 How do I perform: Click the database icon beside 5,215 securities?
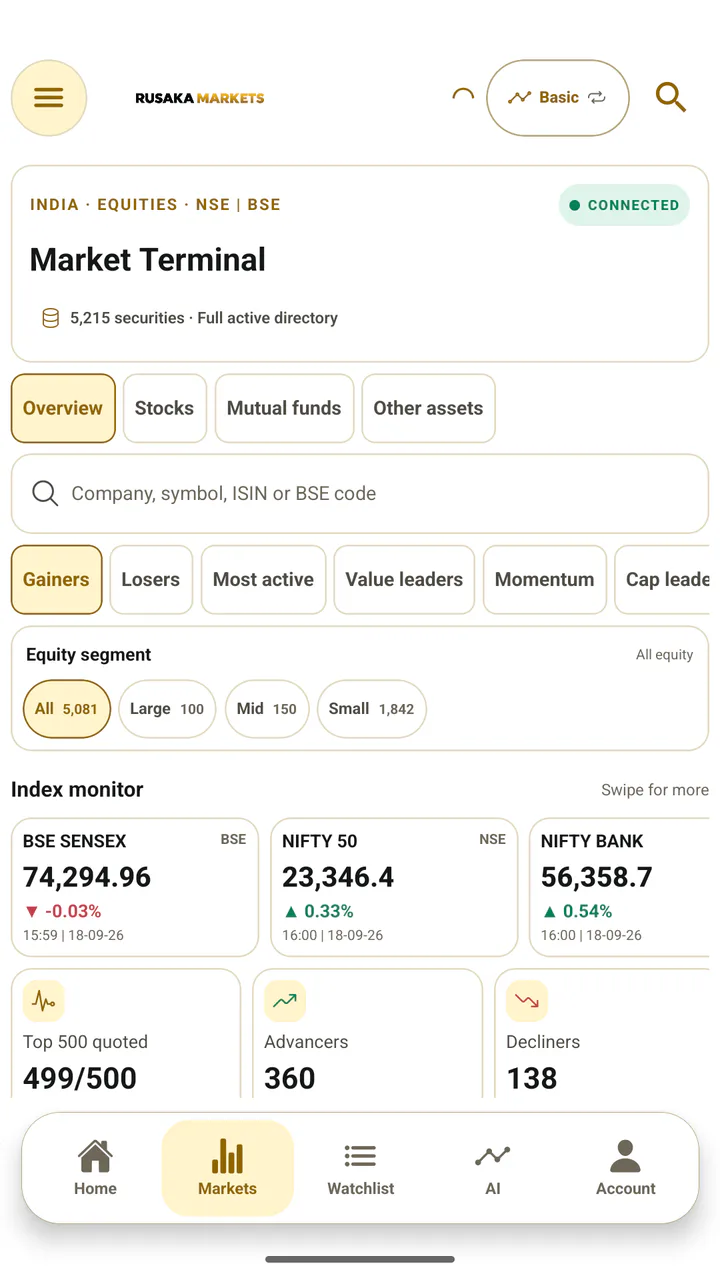[x=50, y=318]
